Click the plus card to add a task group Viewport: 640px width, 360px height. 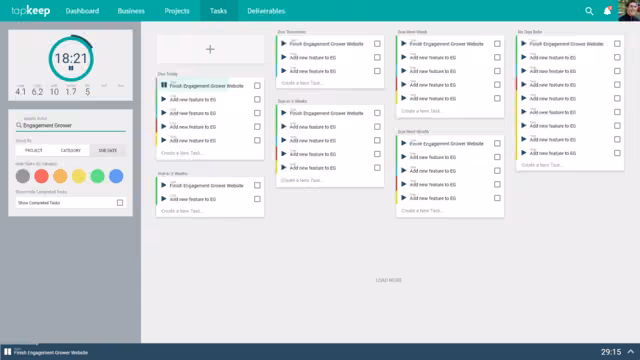pyautogui.click(x=210, y=49)
